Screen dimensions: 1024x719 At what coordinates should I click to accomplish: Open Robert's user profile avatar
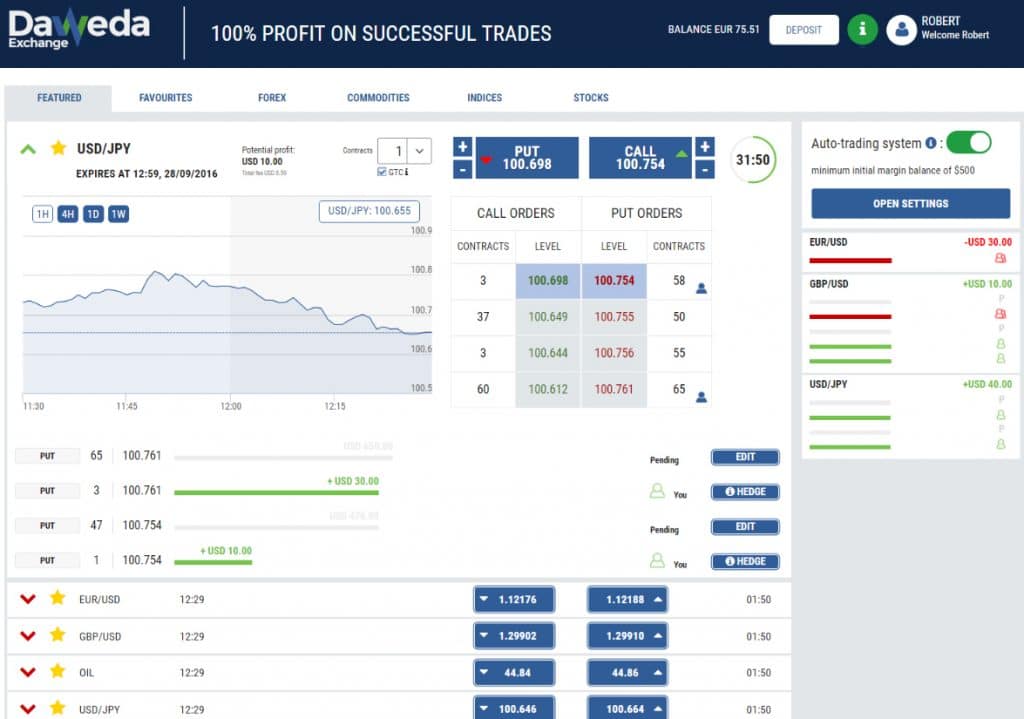901,30
